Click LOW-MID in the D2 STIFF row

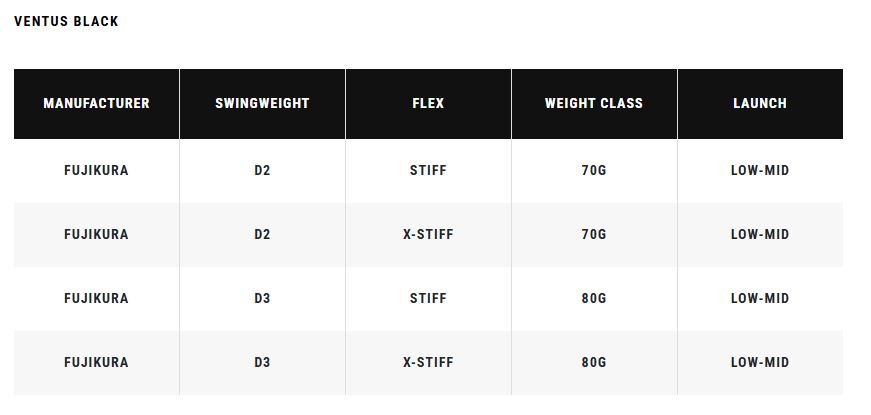[x=760, y=170]
